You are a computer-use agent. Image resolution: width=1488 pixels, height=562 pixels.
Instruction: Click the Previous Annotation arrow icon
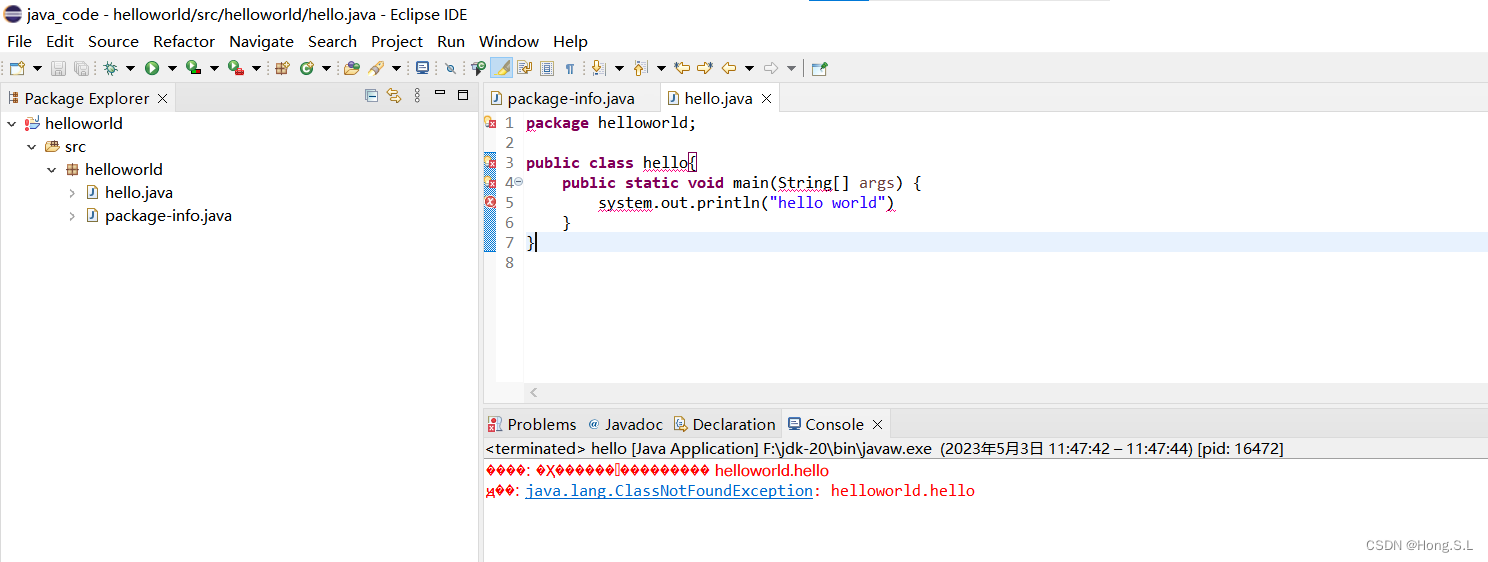(640, 68)
